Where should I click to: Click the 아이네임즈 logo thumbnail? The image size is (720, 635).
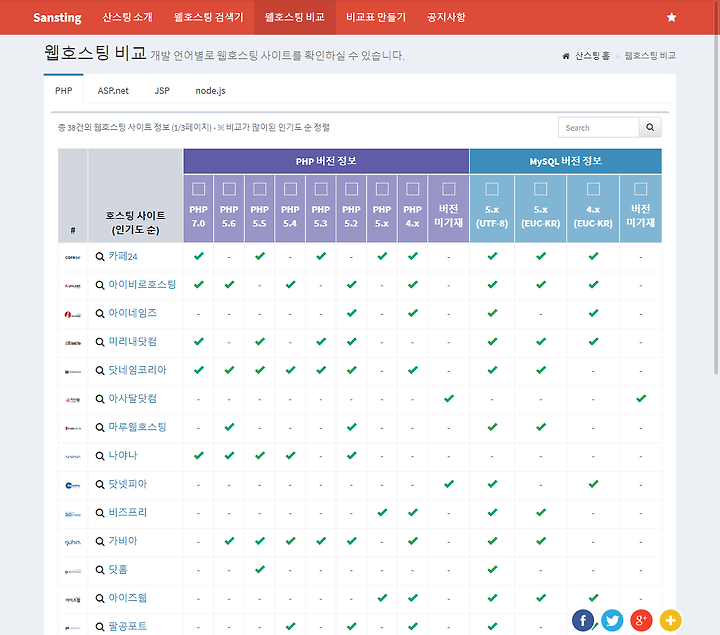click(x=73, y=315)
